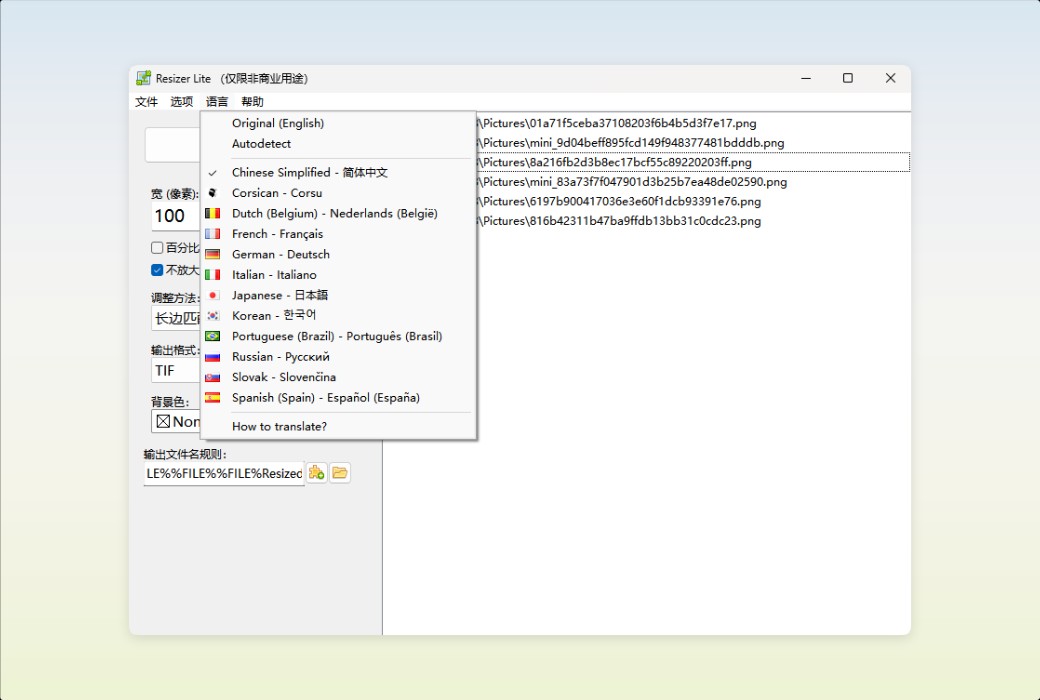Choose the Japanese - 日本語 flag icon

coord(212,295)
